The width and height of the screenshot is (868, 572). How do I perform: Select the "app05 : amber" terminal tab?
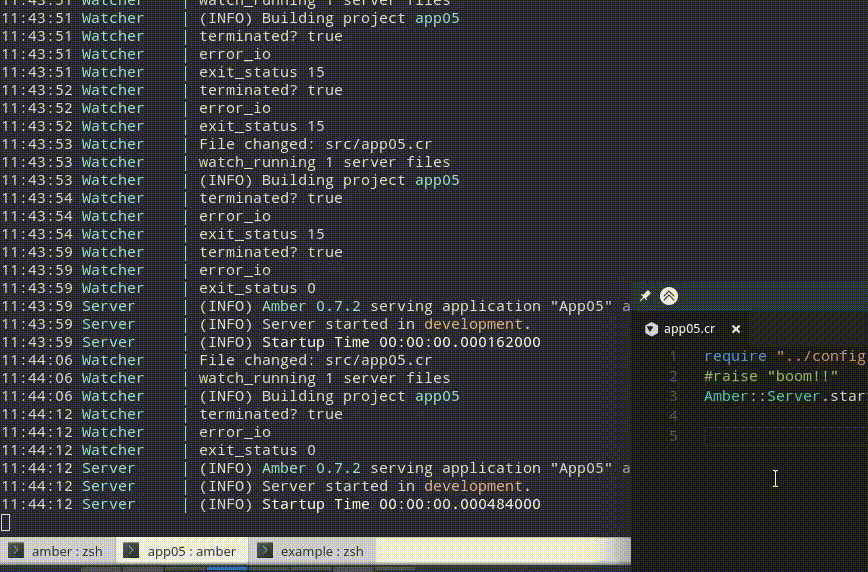182,551
